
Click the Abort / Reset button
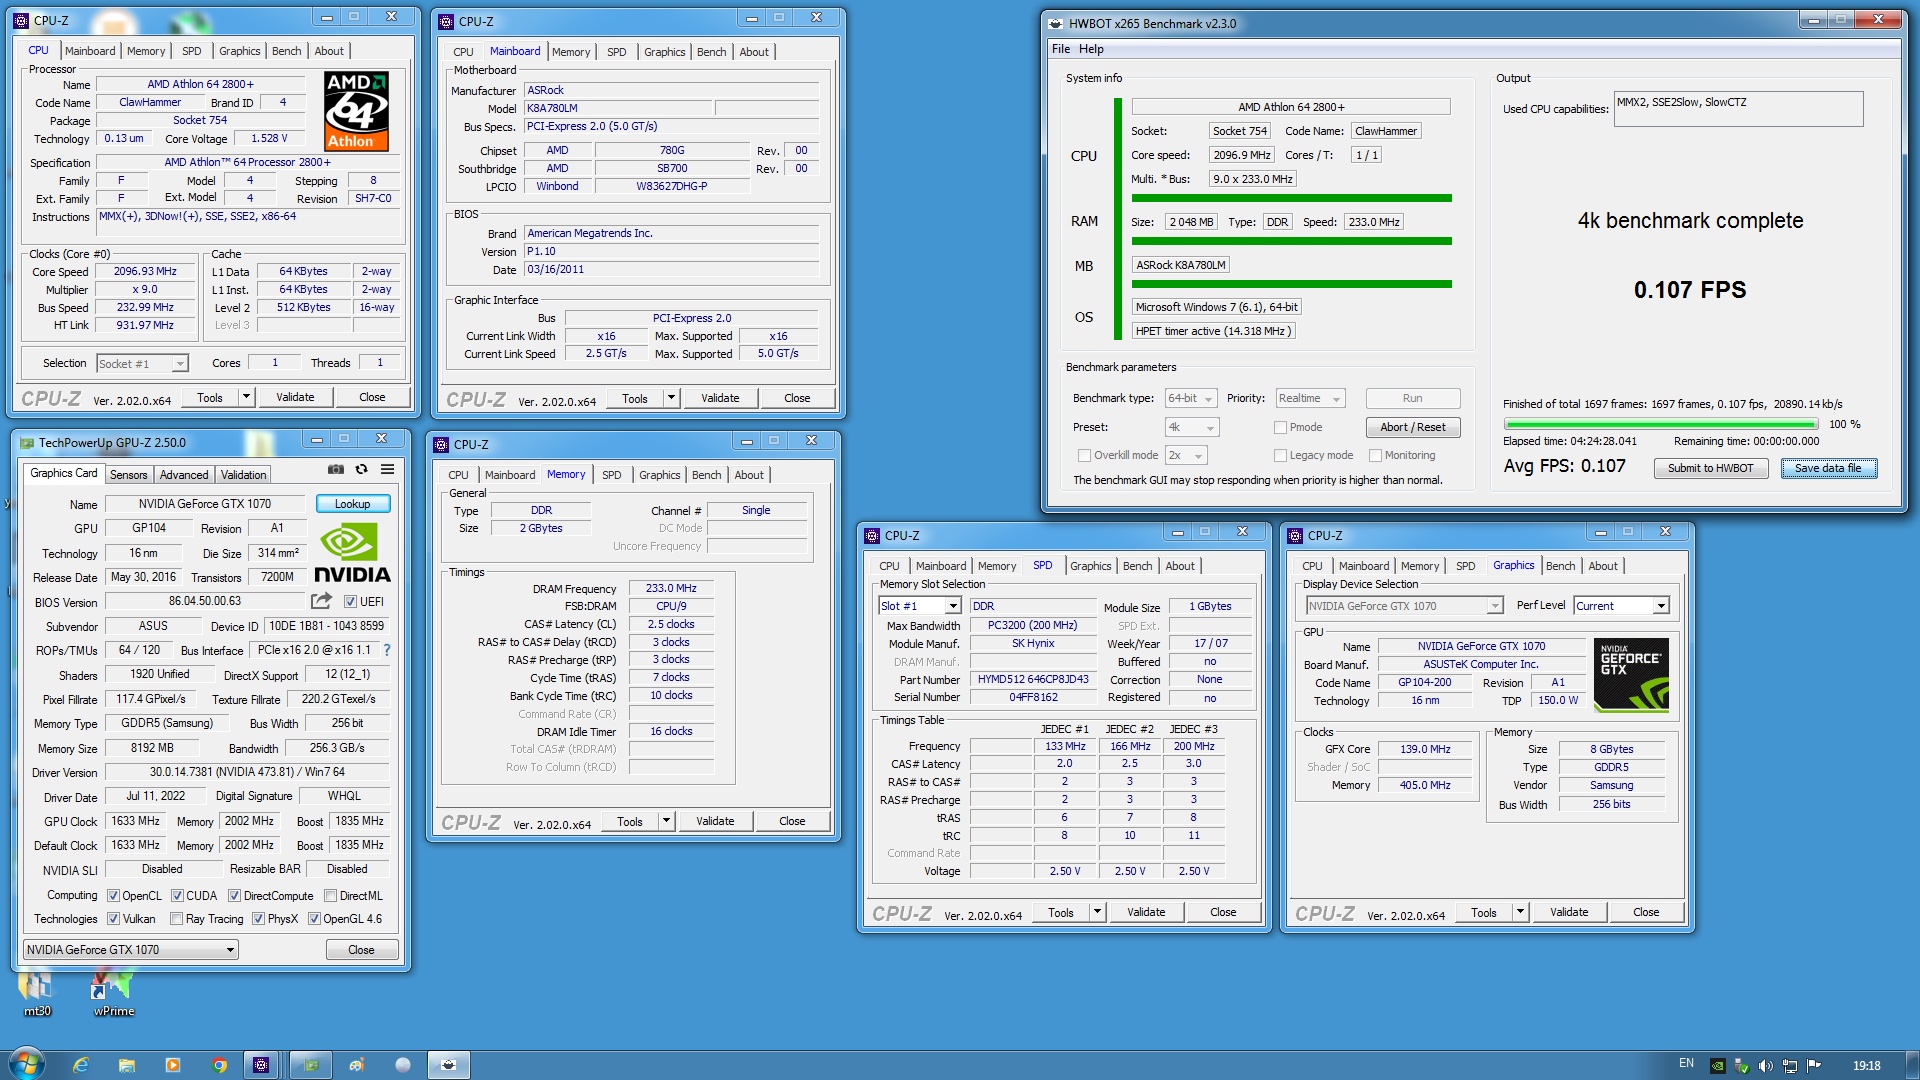click(1412, 427)
